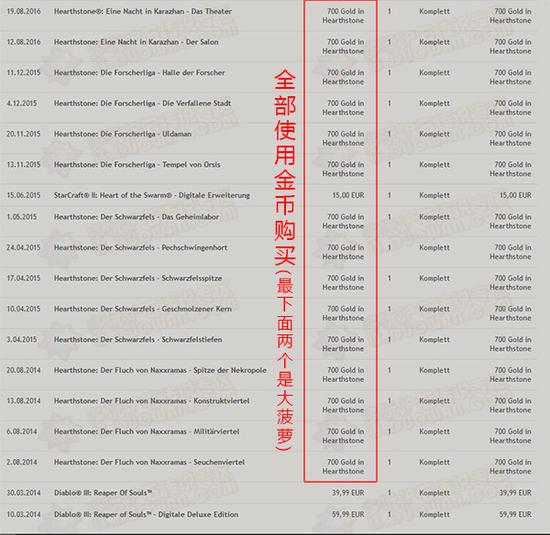Click 'Komplett' status in StarCraft II row
The height and width of the screenshot is (535, 550).
coord(434,195)
